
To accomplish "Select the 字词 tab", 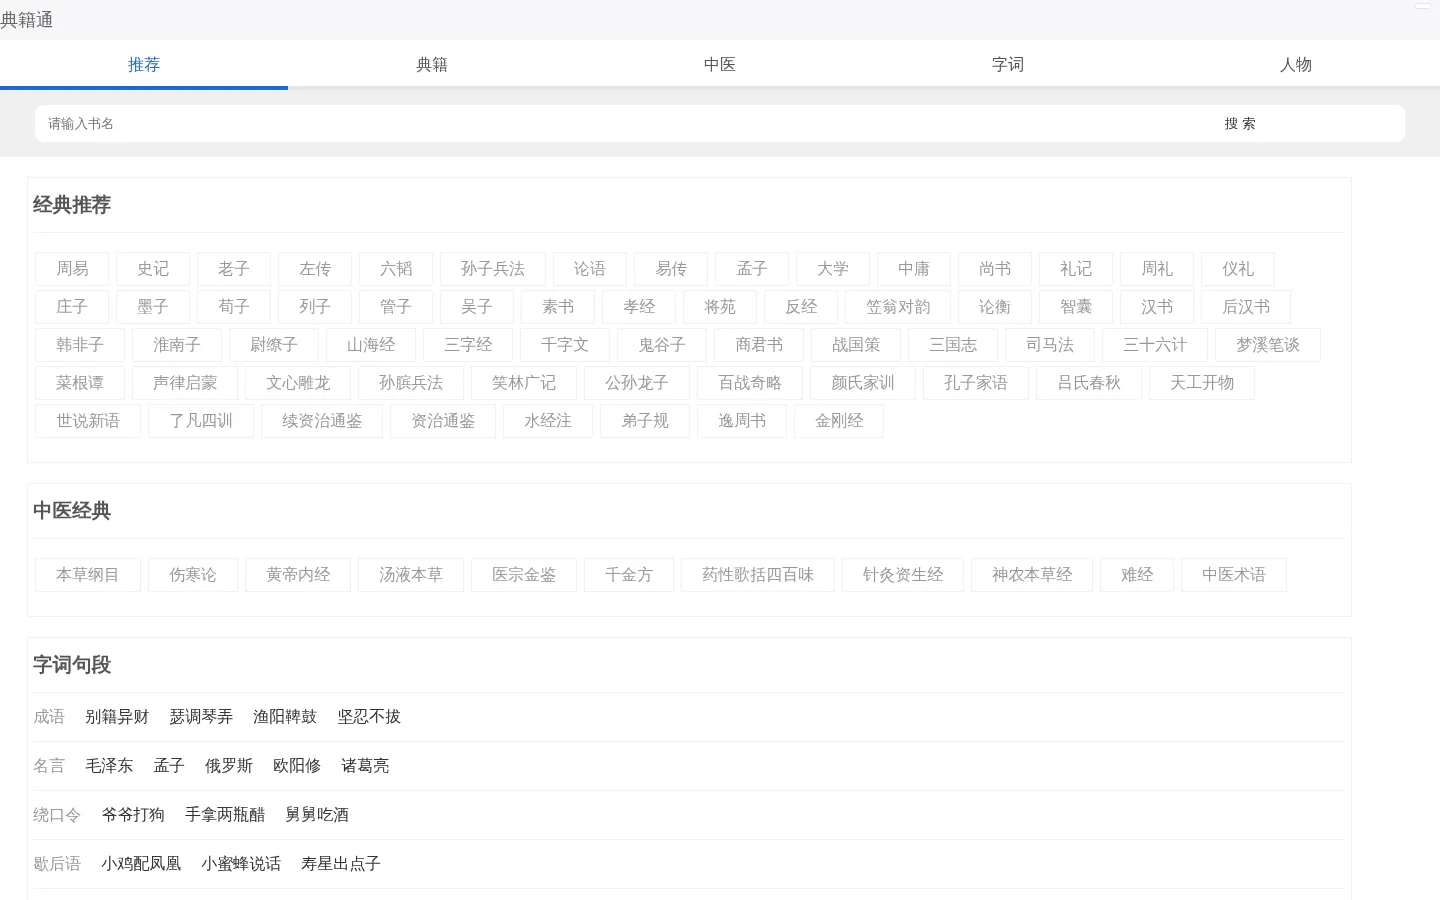I will pyautogui.click(x=1008, y=64).
